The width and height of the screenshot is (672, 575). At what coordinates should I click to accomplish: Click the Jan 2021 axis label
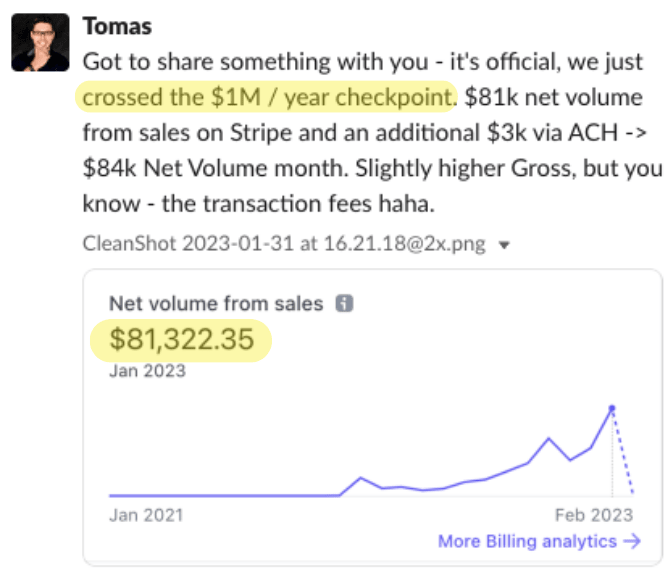(x=146, y=515)
